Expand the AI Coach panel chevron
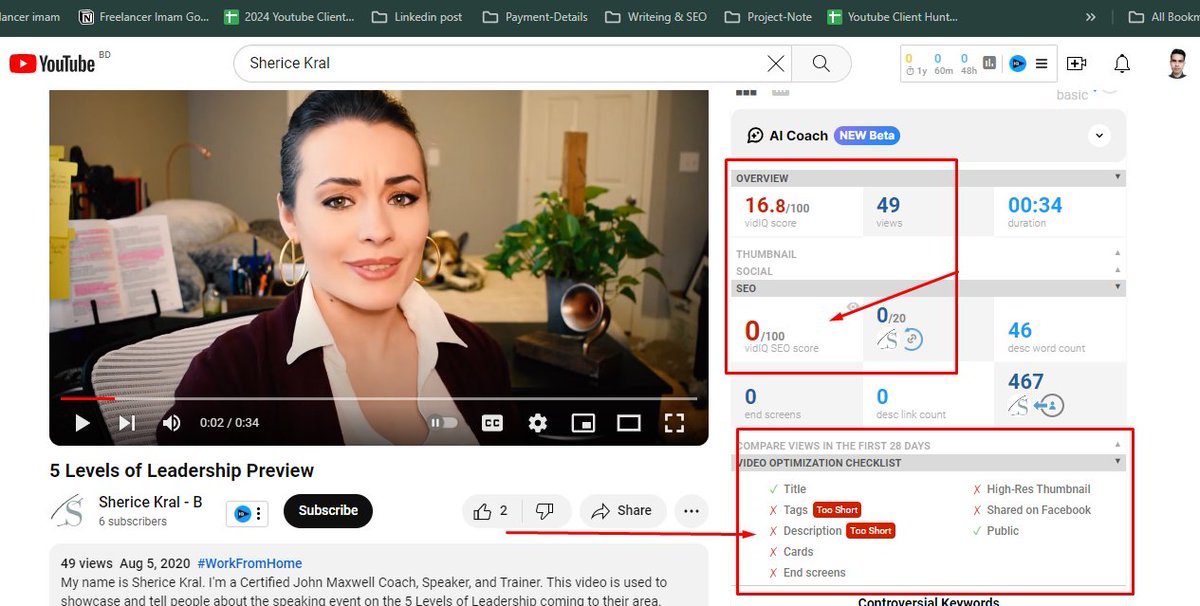The width and height of the screenshot is (1200, 606). point(1099,135)
